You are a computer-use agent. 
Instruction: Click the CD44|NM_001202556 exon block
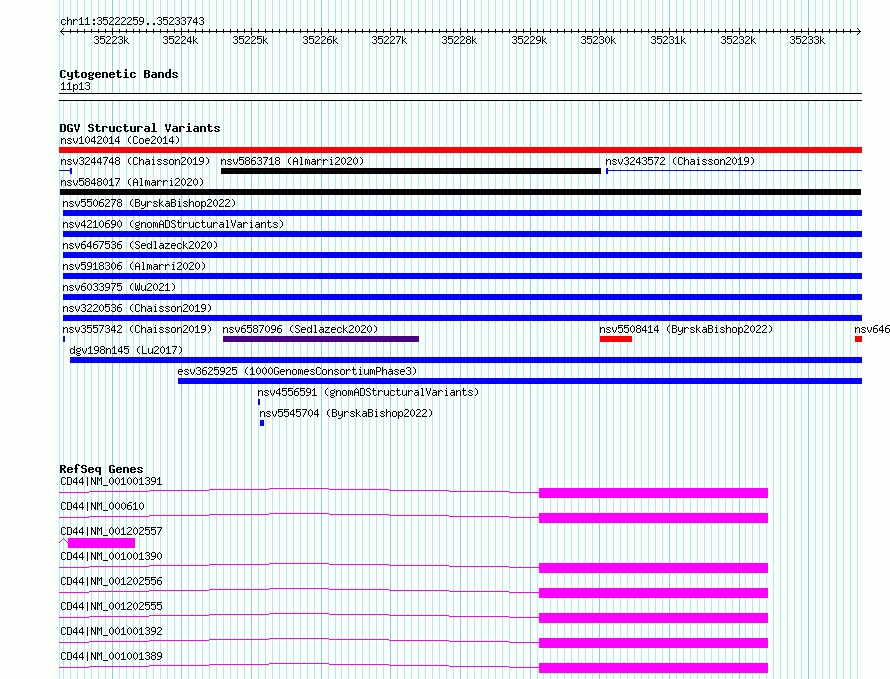(653, 593)
